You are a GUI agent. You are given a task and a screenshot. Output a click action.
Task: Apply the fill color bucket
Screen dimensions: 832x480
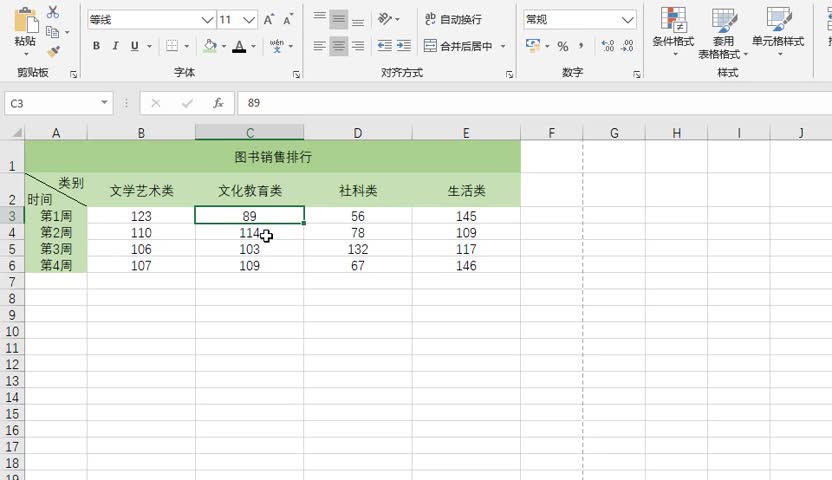click(209, 46)
